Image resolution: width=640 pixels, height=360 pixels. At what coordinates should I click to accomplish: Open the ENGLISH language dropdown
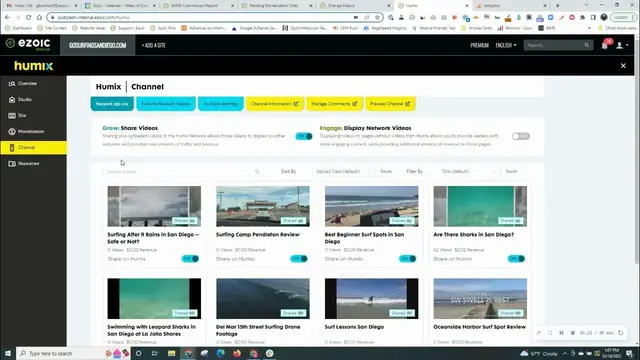506,45
